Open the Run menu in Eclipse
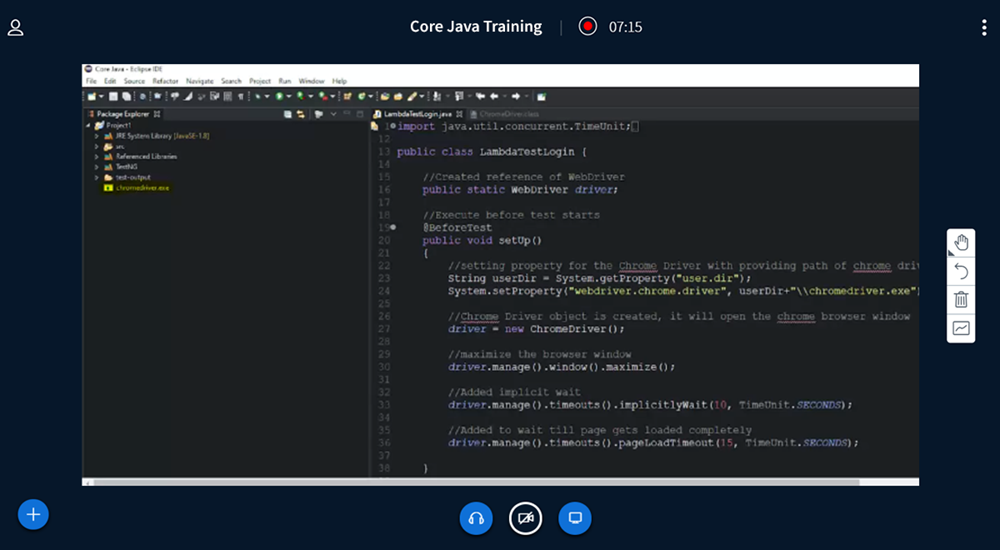 pos(285,81)
